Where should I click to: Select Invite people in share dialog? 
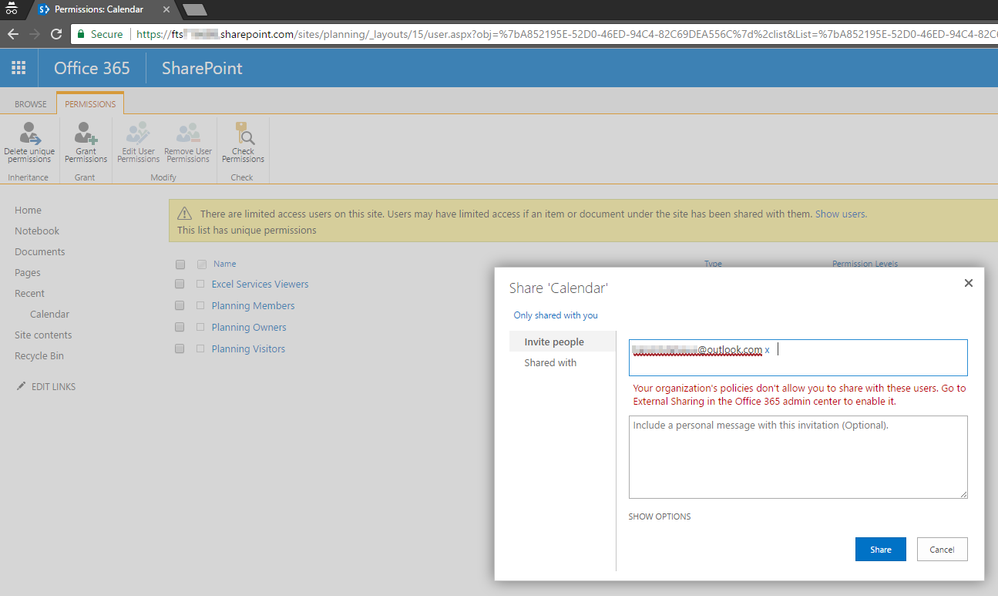pos(554,342)
